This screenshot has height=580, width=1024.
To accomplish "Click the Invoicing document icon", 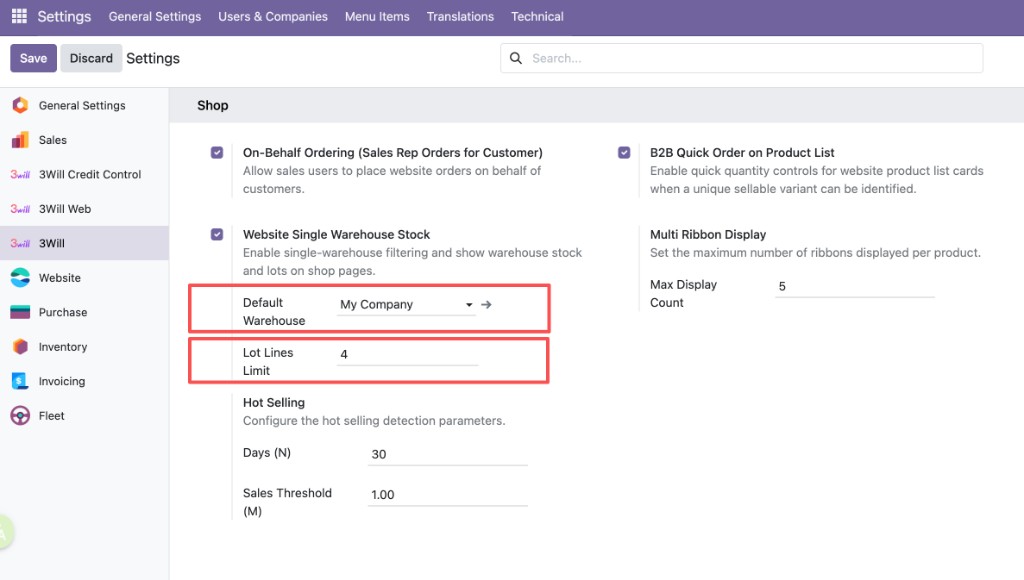I will coord(20,381).
